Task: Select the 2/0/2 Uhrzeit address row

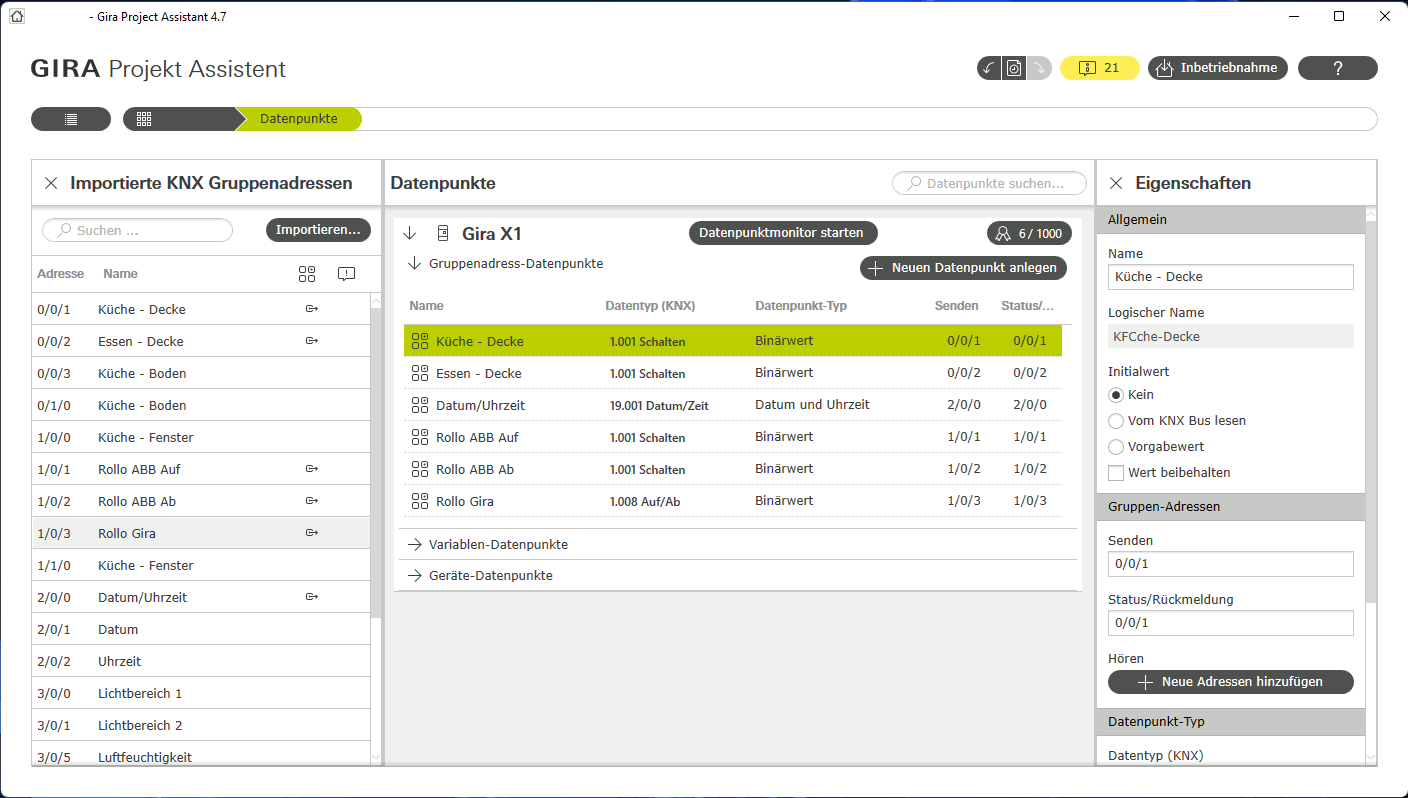Action: point(201,661)
